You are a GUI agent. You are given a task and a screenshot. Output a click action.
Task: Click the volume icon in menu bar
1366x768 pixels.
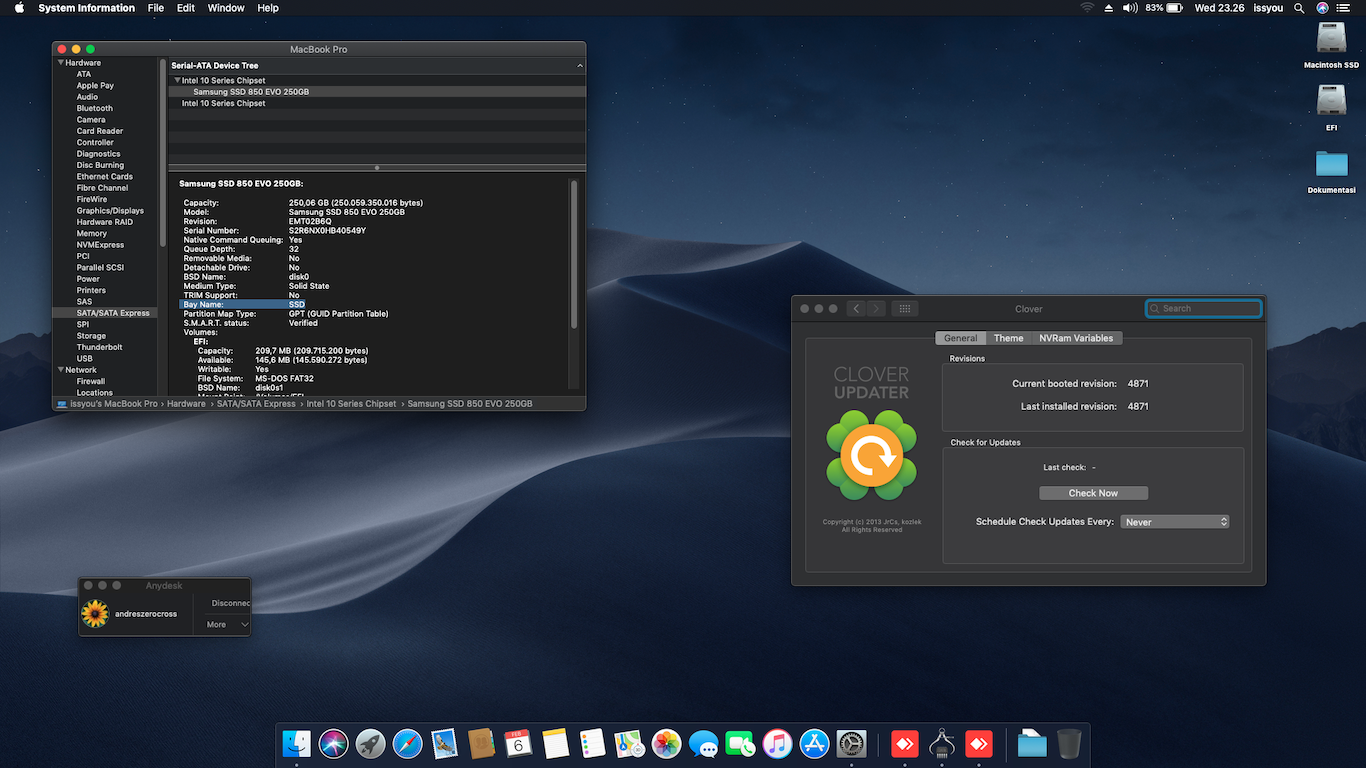coord(1130,8)
